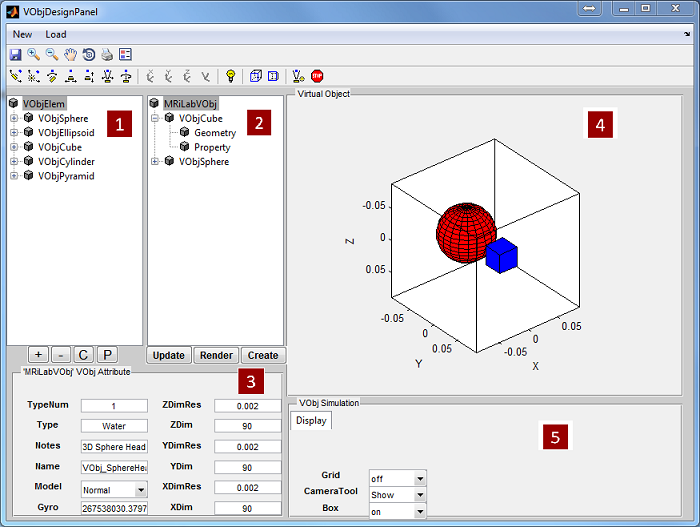Click the Save figure icon
700x527 pixels.
click(x=16, y=54)
